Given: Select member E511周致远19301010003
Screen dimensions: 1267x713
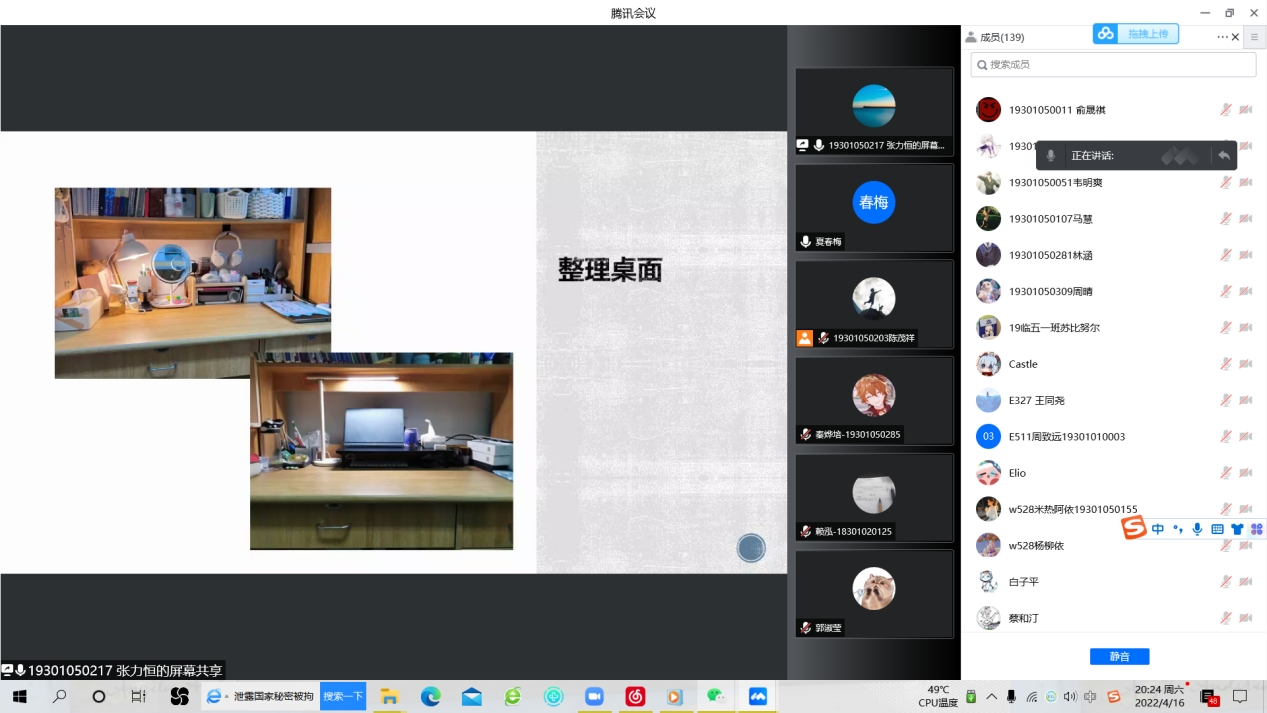Looking at the screenshot, I should pos(1113,436).
